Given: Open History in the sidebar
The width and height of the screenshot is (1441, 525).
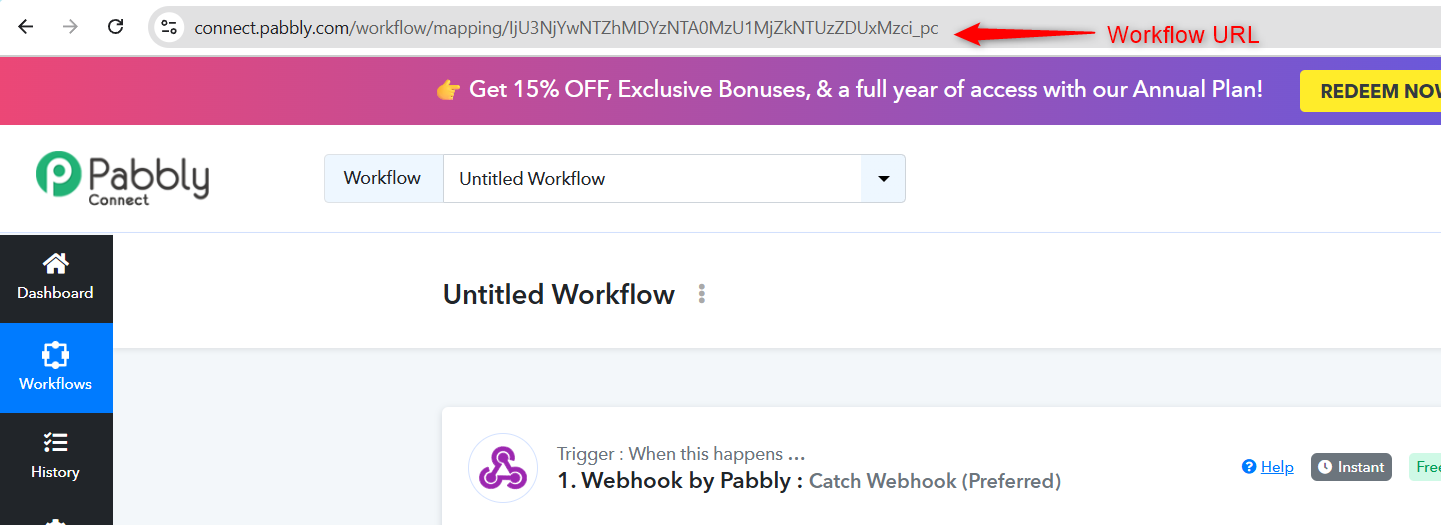Looking at the screenshot, I should coord(56,457).
